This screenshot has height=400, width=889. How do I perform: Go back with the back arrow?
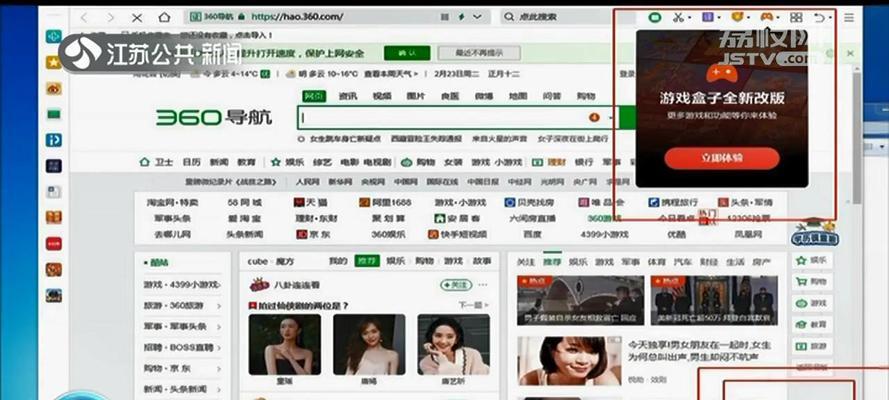point(84,18)
